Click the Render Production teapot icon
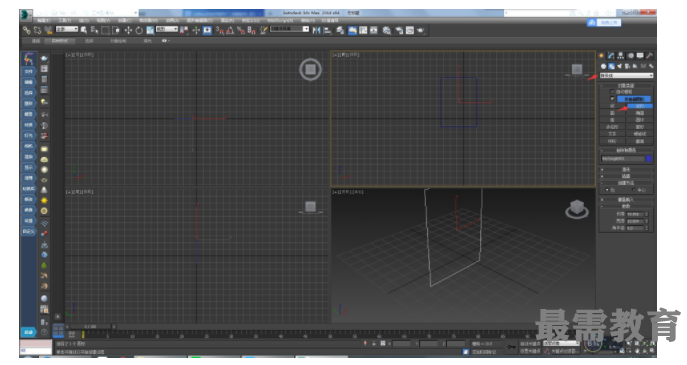Image resolution: width=687 pixels, height=365 pixels. tap(421, 30)
